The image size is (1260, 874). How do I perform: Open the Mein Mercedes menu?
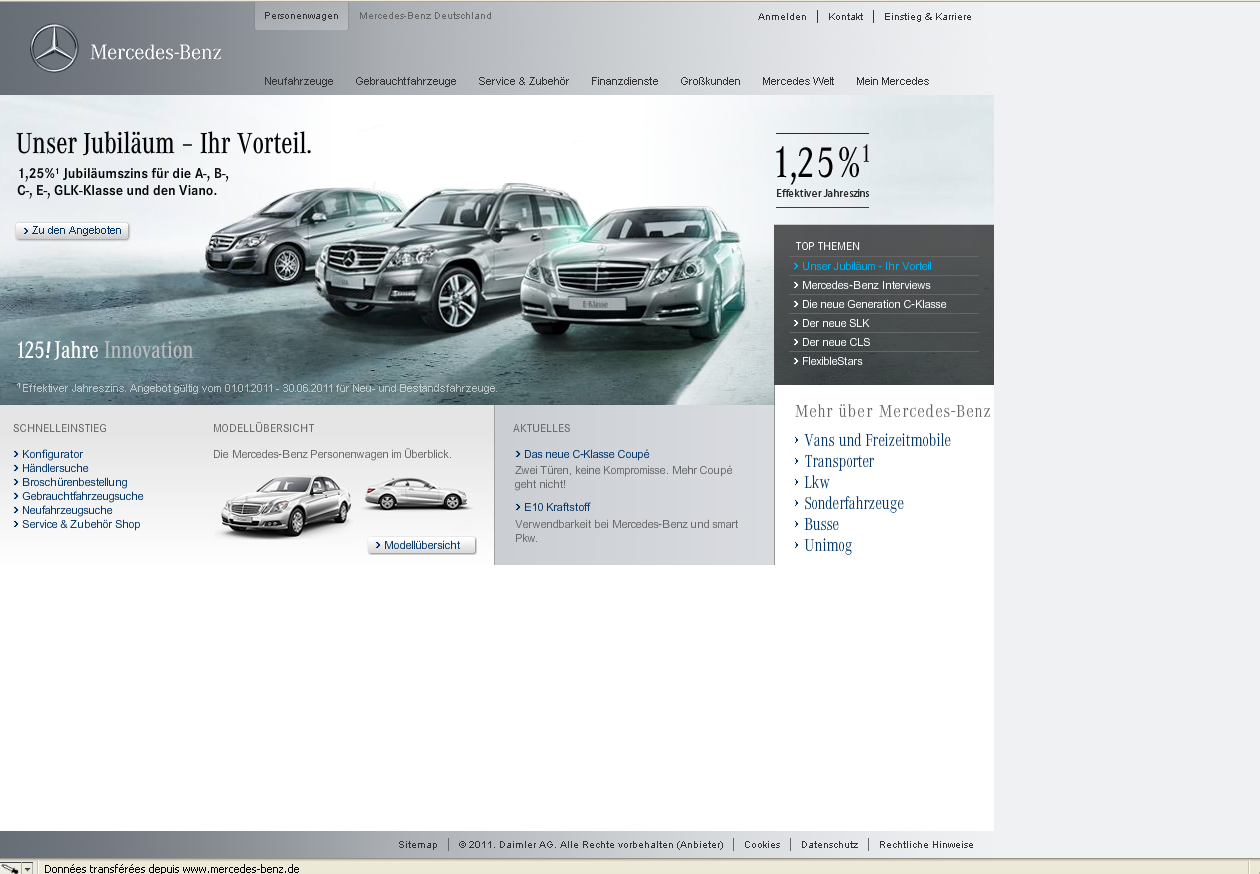(x=892, y=81)
